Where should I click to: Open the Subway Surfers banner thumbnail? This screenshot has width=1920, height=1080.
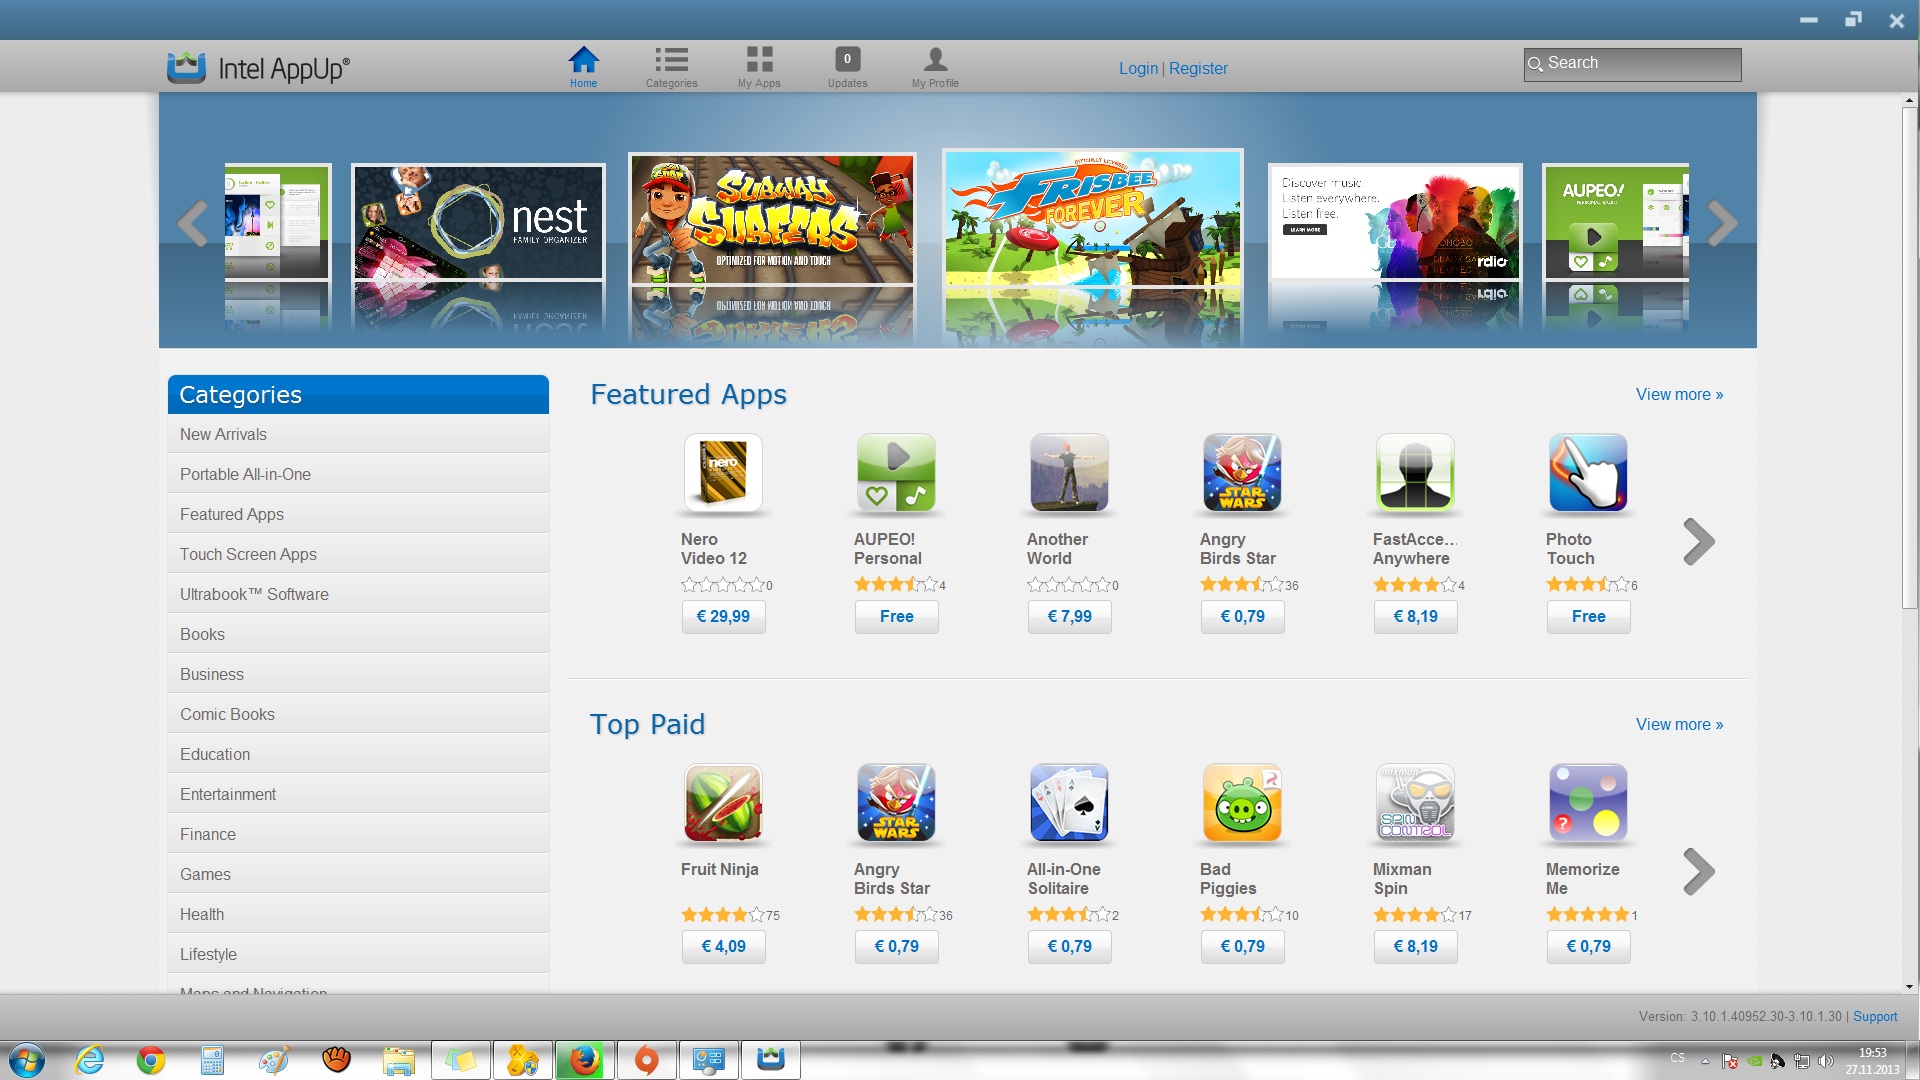coord(772,220)
